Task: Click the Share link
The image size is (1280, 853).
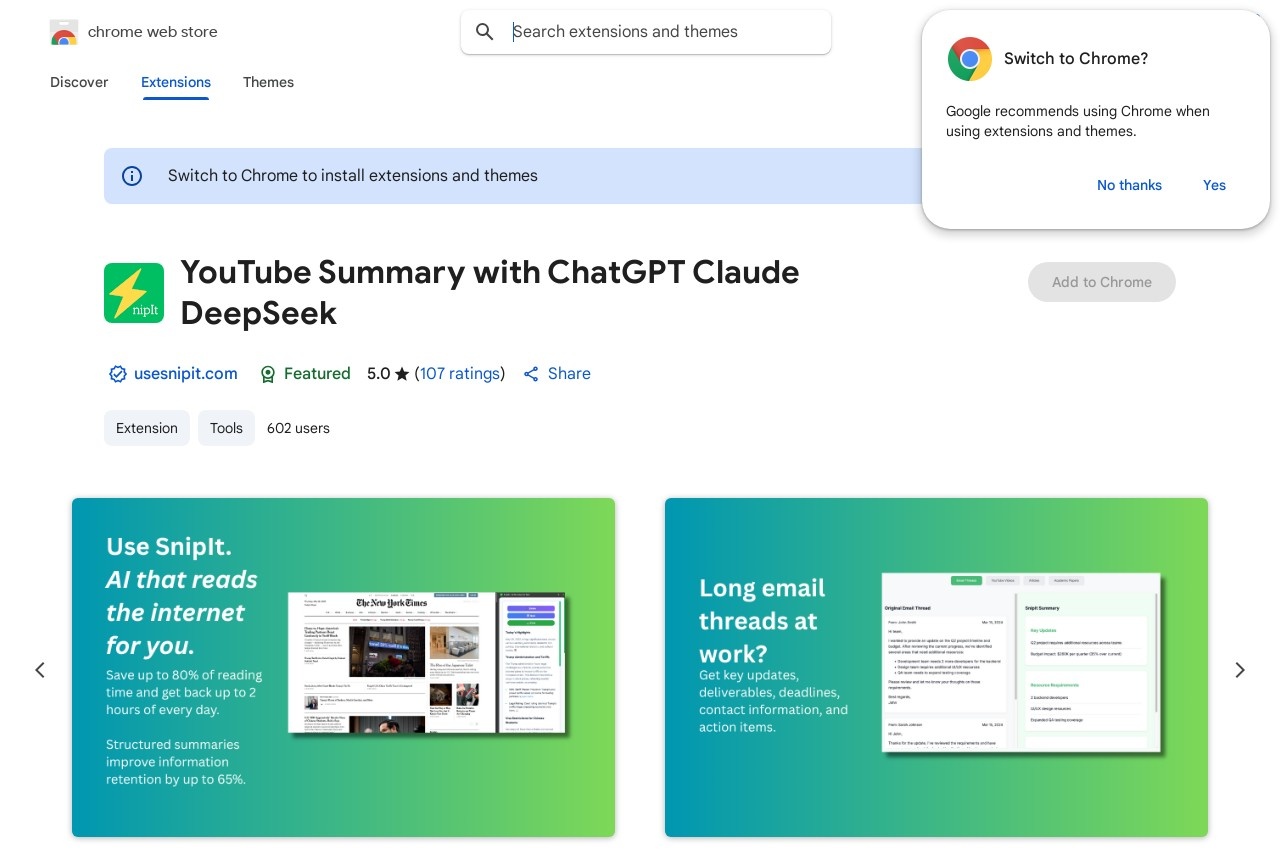Action: 569,374
